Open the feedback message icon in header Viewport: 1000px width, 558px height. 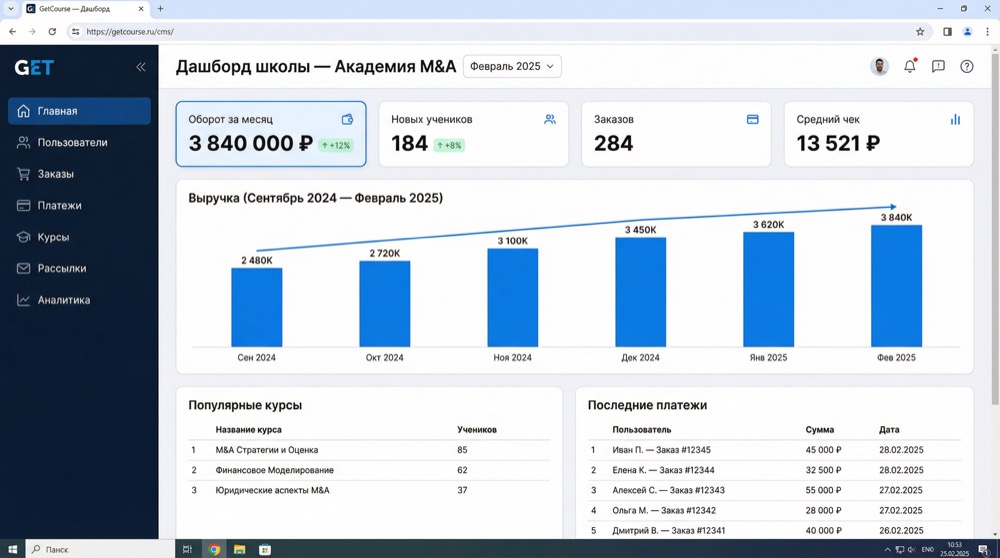coord(938,67)
